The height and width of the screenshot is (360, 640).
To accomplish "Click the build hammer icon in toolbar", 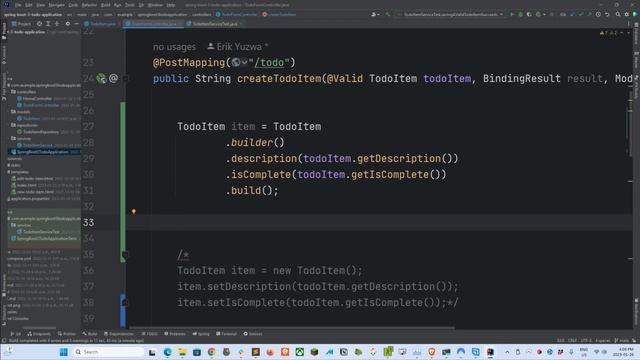I will [x=387, y=14].
